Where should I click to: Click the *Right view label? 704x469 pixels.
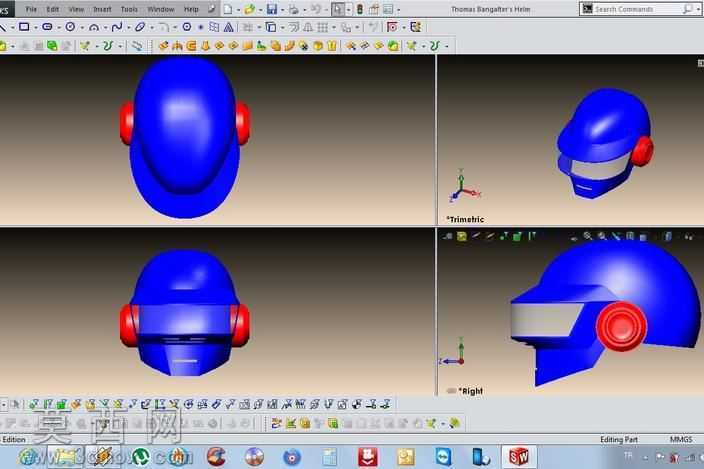point(471,391)
